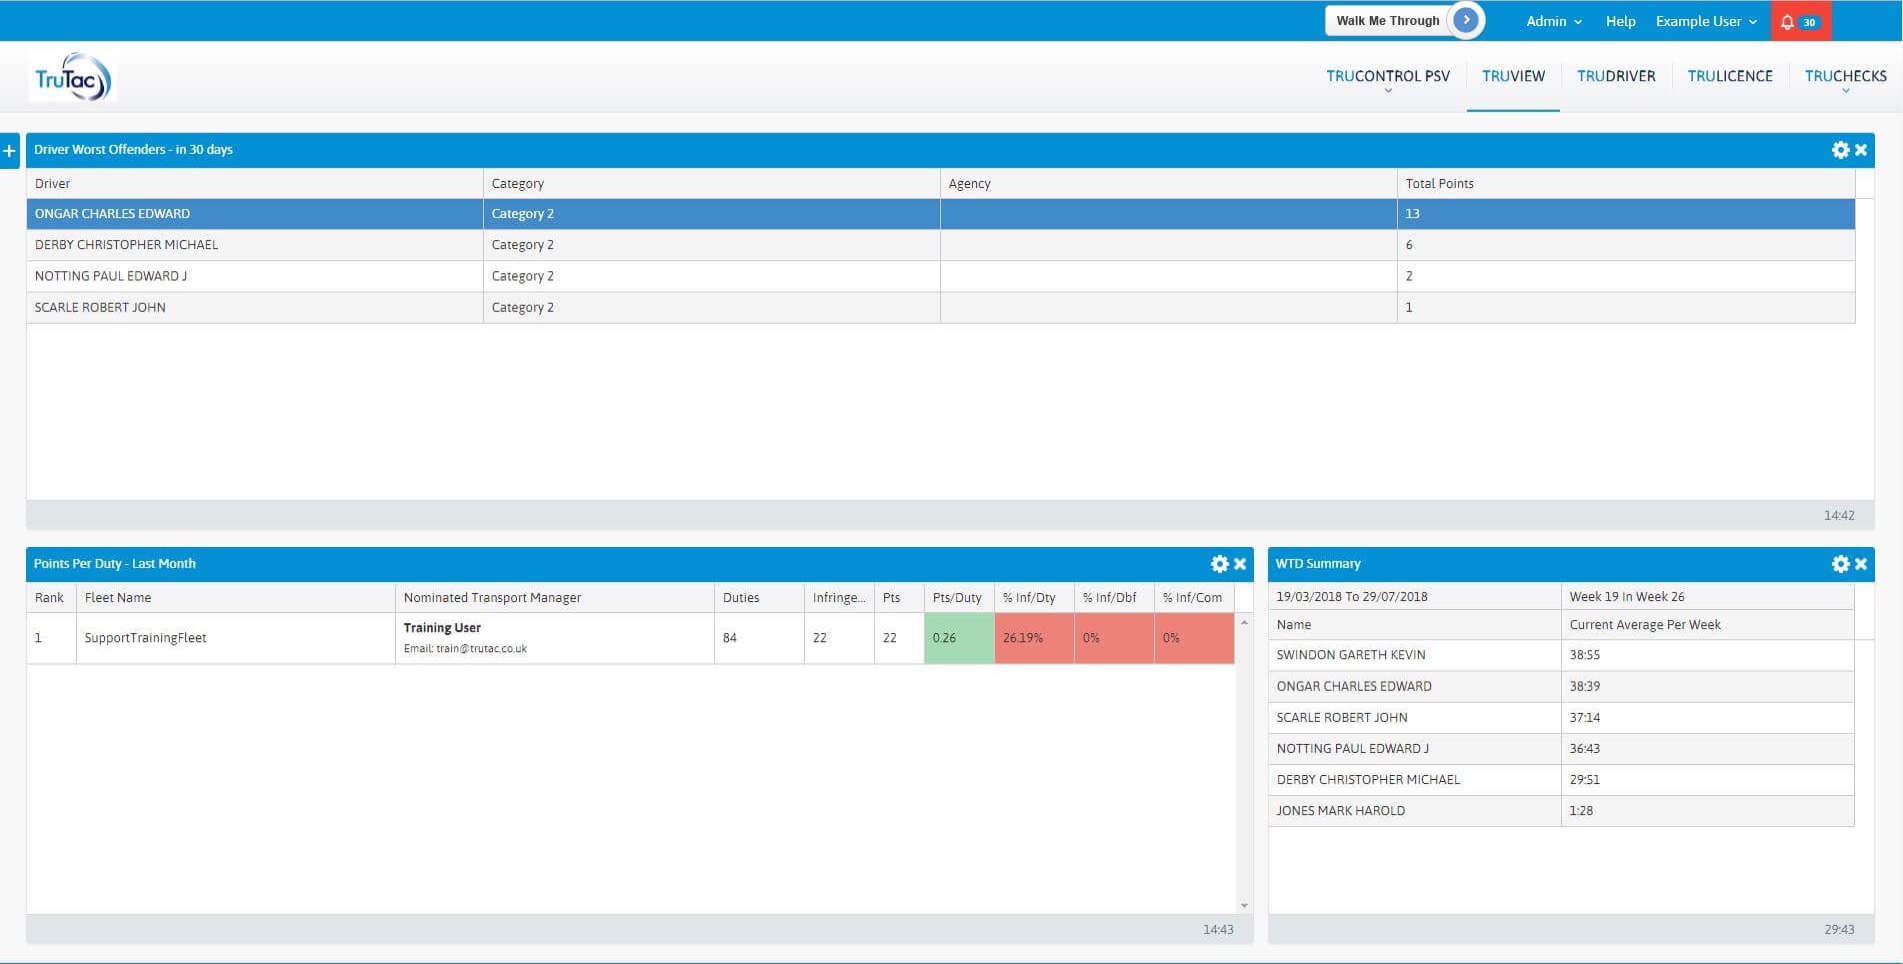1903x964 pixels.
Task: Select the DERBY CHRISTOPHER MICHAEL offender row
Action: coord(127,245)
